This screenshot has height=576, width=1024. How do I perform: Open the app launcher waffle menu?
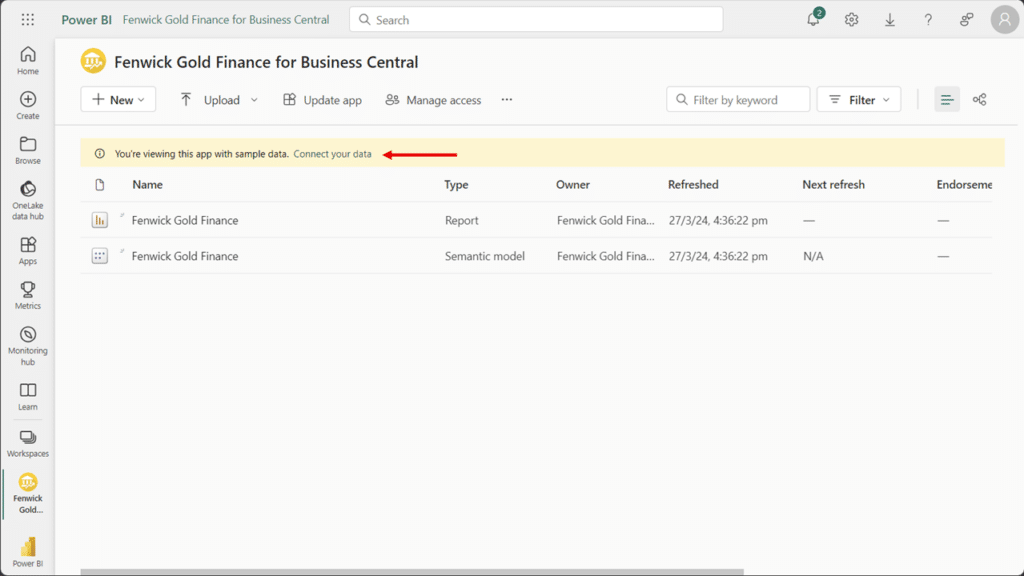pos(27,20)
